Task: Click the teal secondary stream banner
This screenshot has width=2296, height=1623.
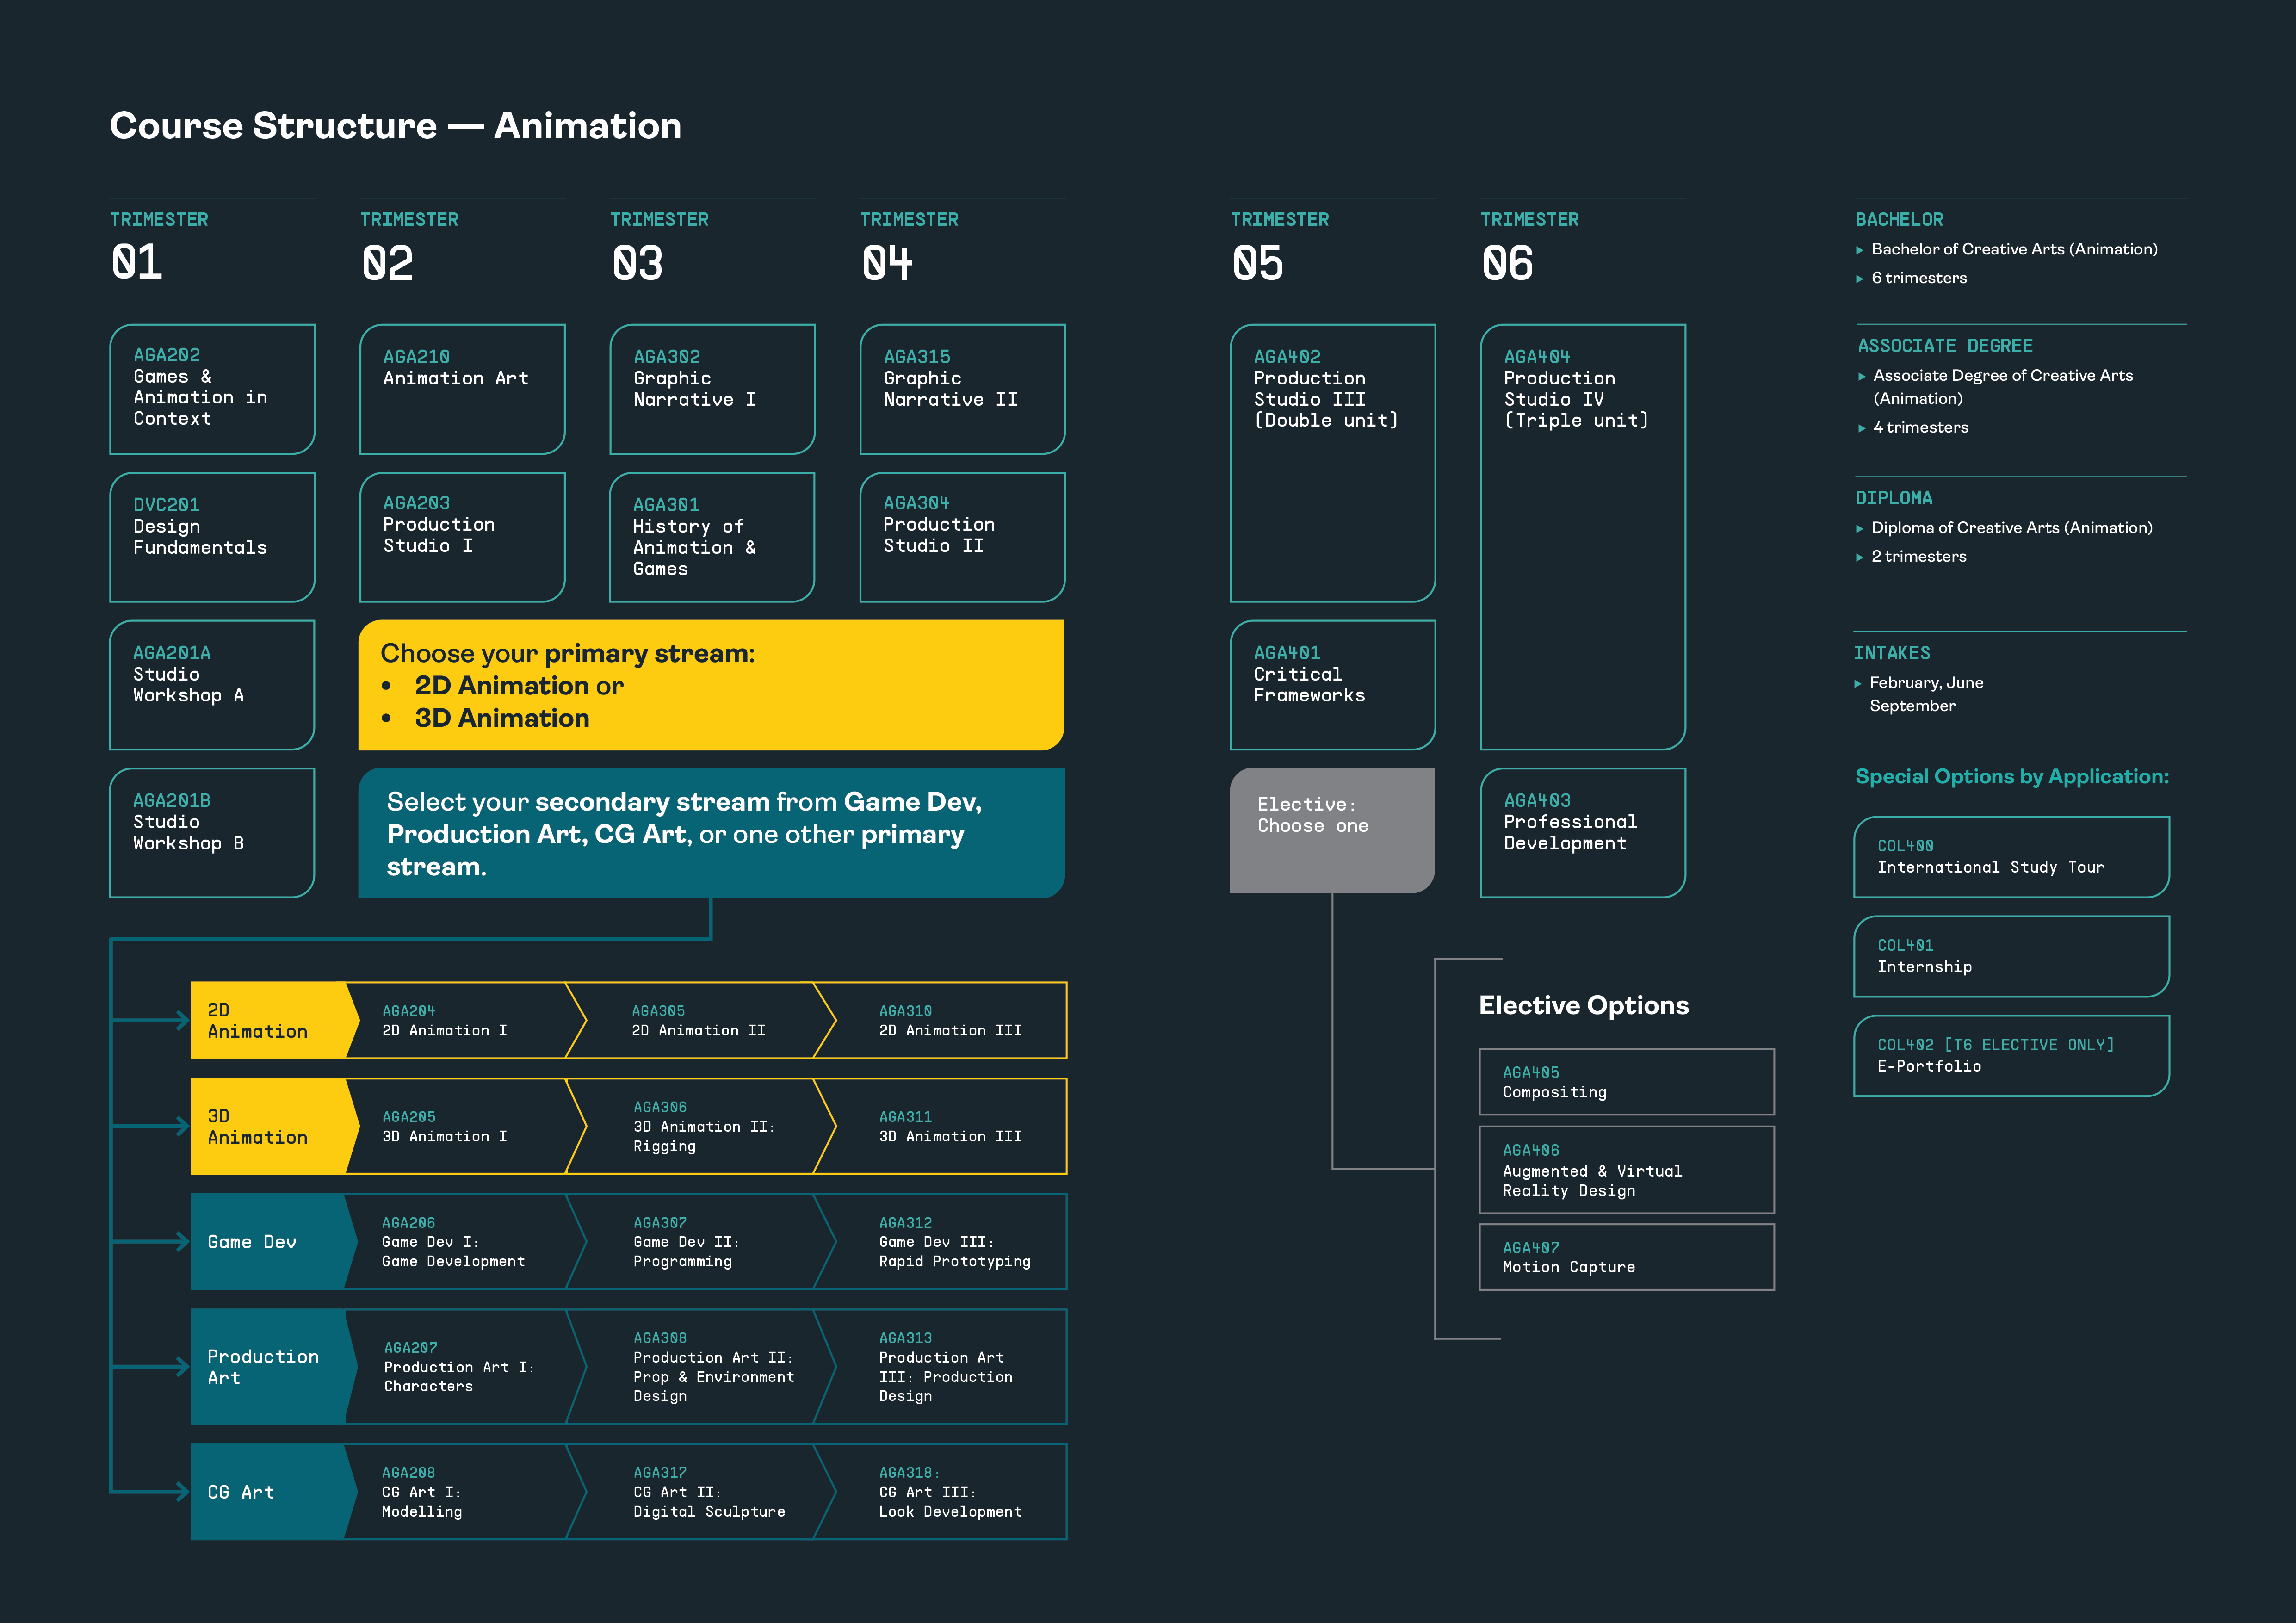Action: coord(710,833)
